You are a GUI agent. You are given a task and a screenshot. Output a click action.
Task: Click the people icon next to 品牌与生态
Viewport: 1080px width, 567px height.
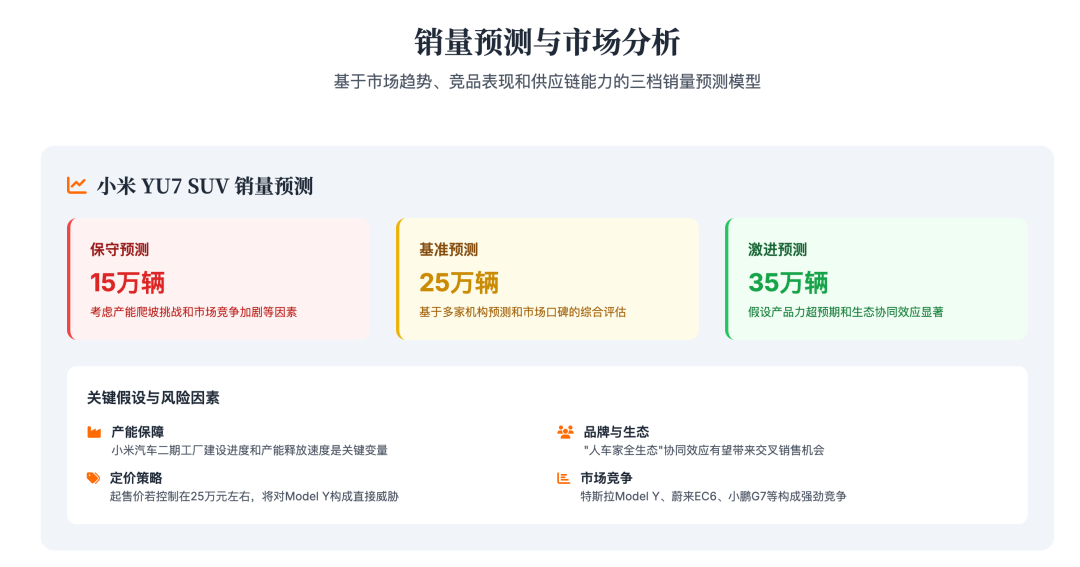(x=565, y=432)
